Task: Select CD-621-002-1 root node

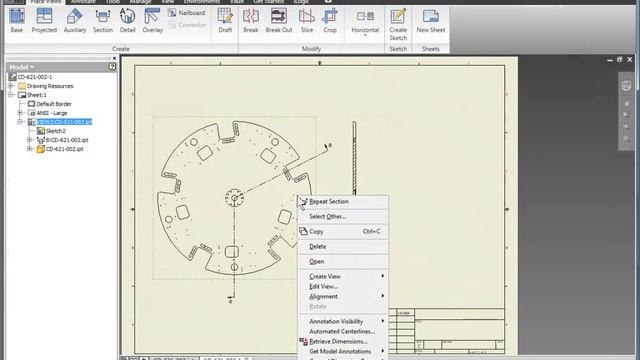Action: point(35,77)
